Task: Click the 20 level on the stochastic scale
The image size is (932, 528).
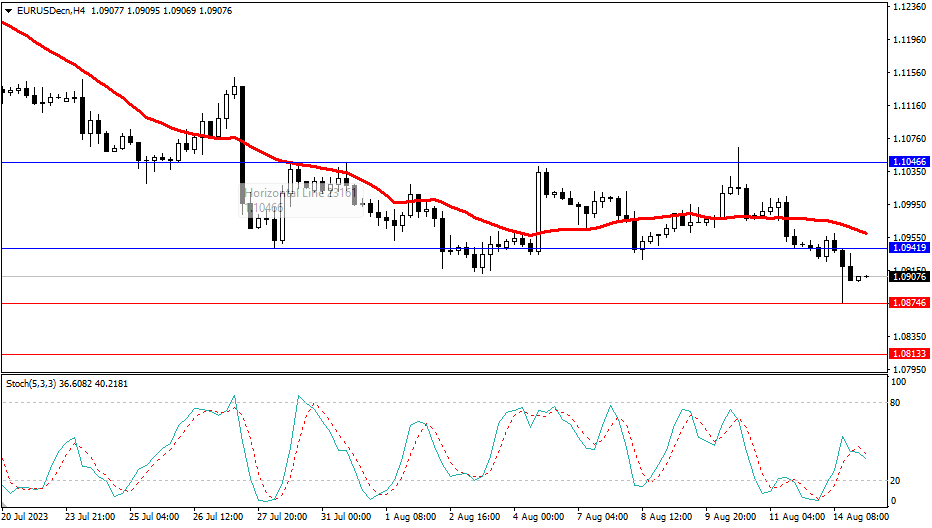Action: 898,481
